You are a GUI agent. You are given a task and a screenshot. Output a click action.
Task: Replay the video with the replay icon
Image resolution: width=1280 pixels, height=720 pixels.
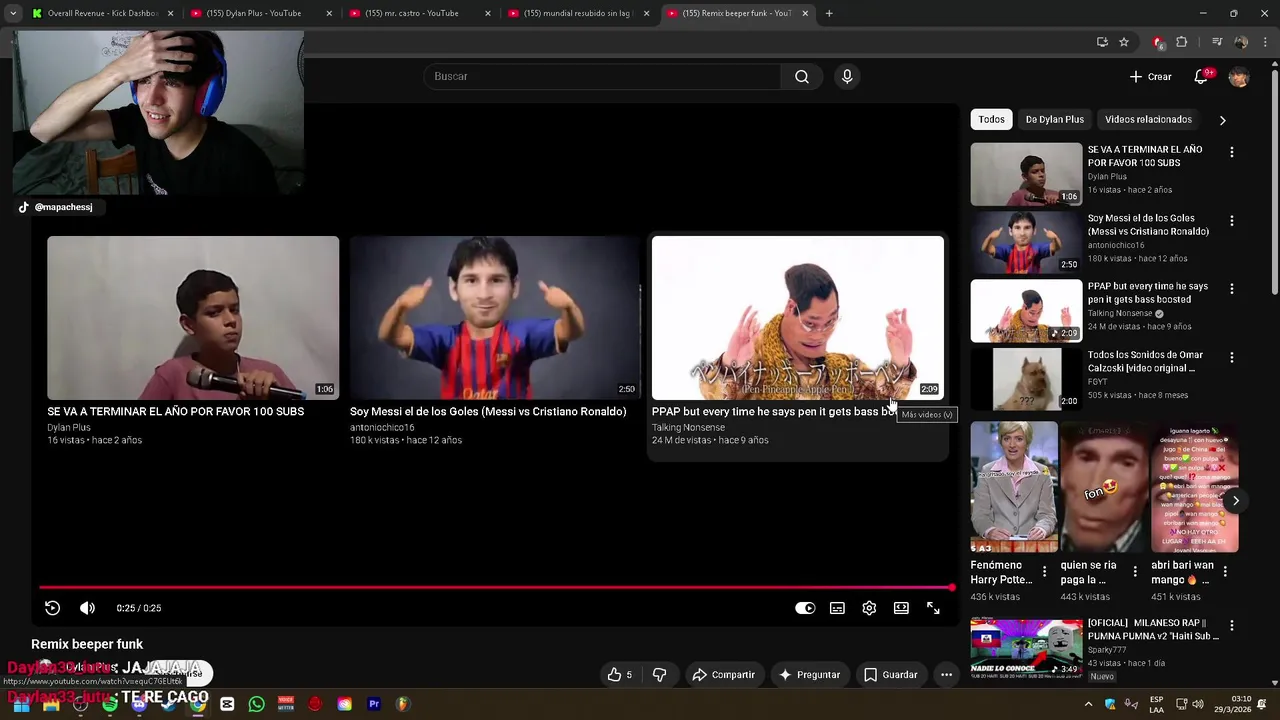[x=53, y=608]
